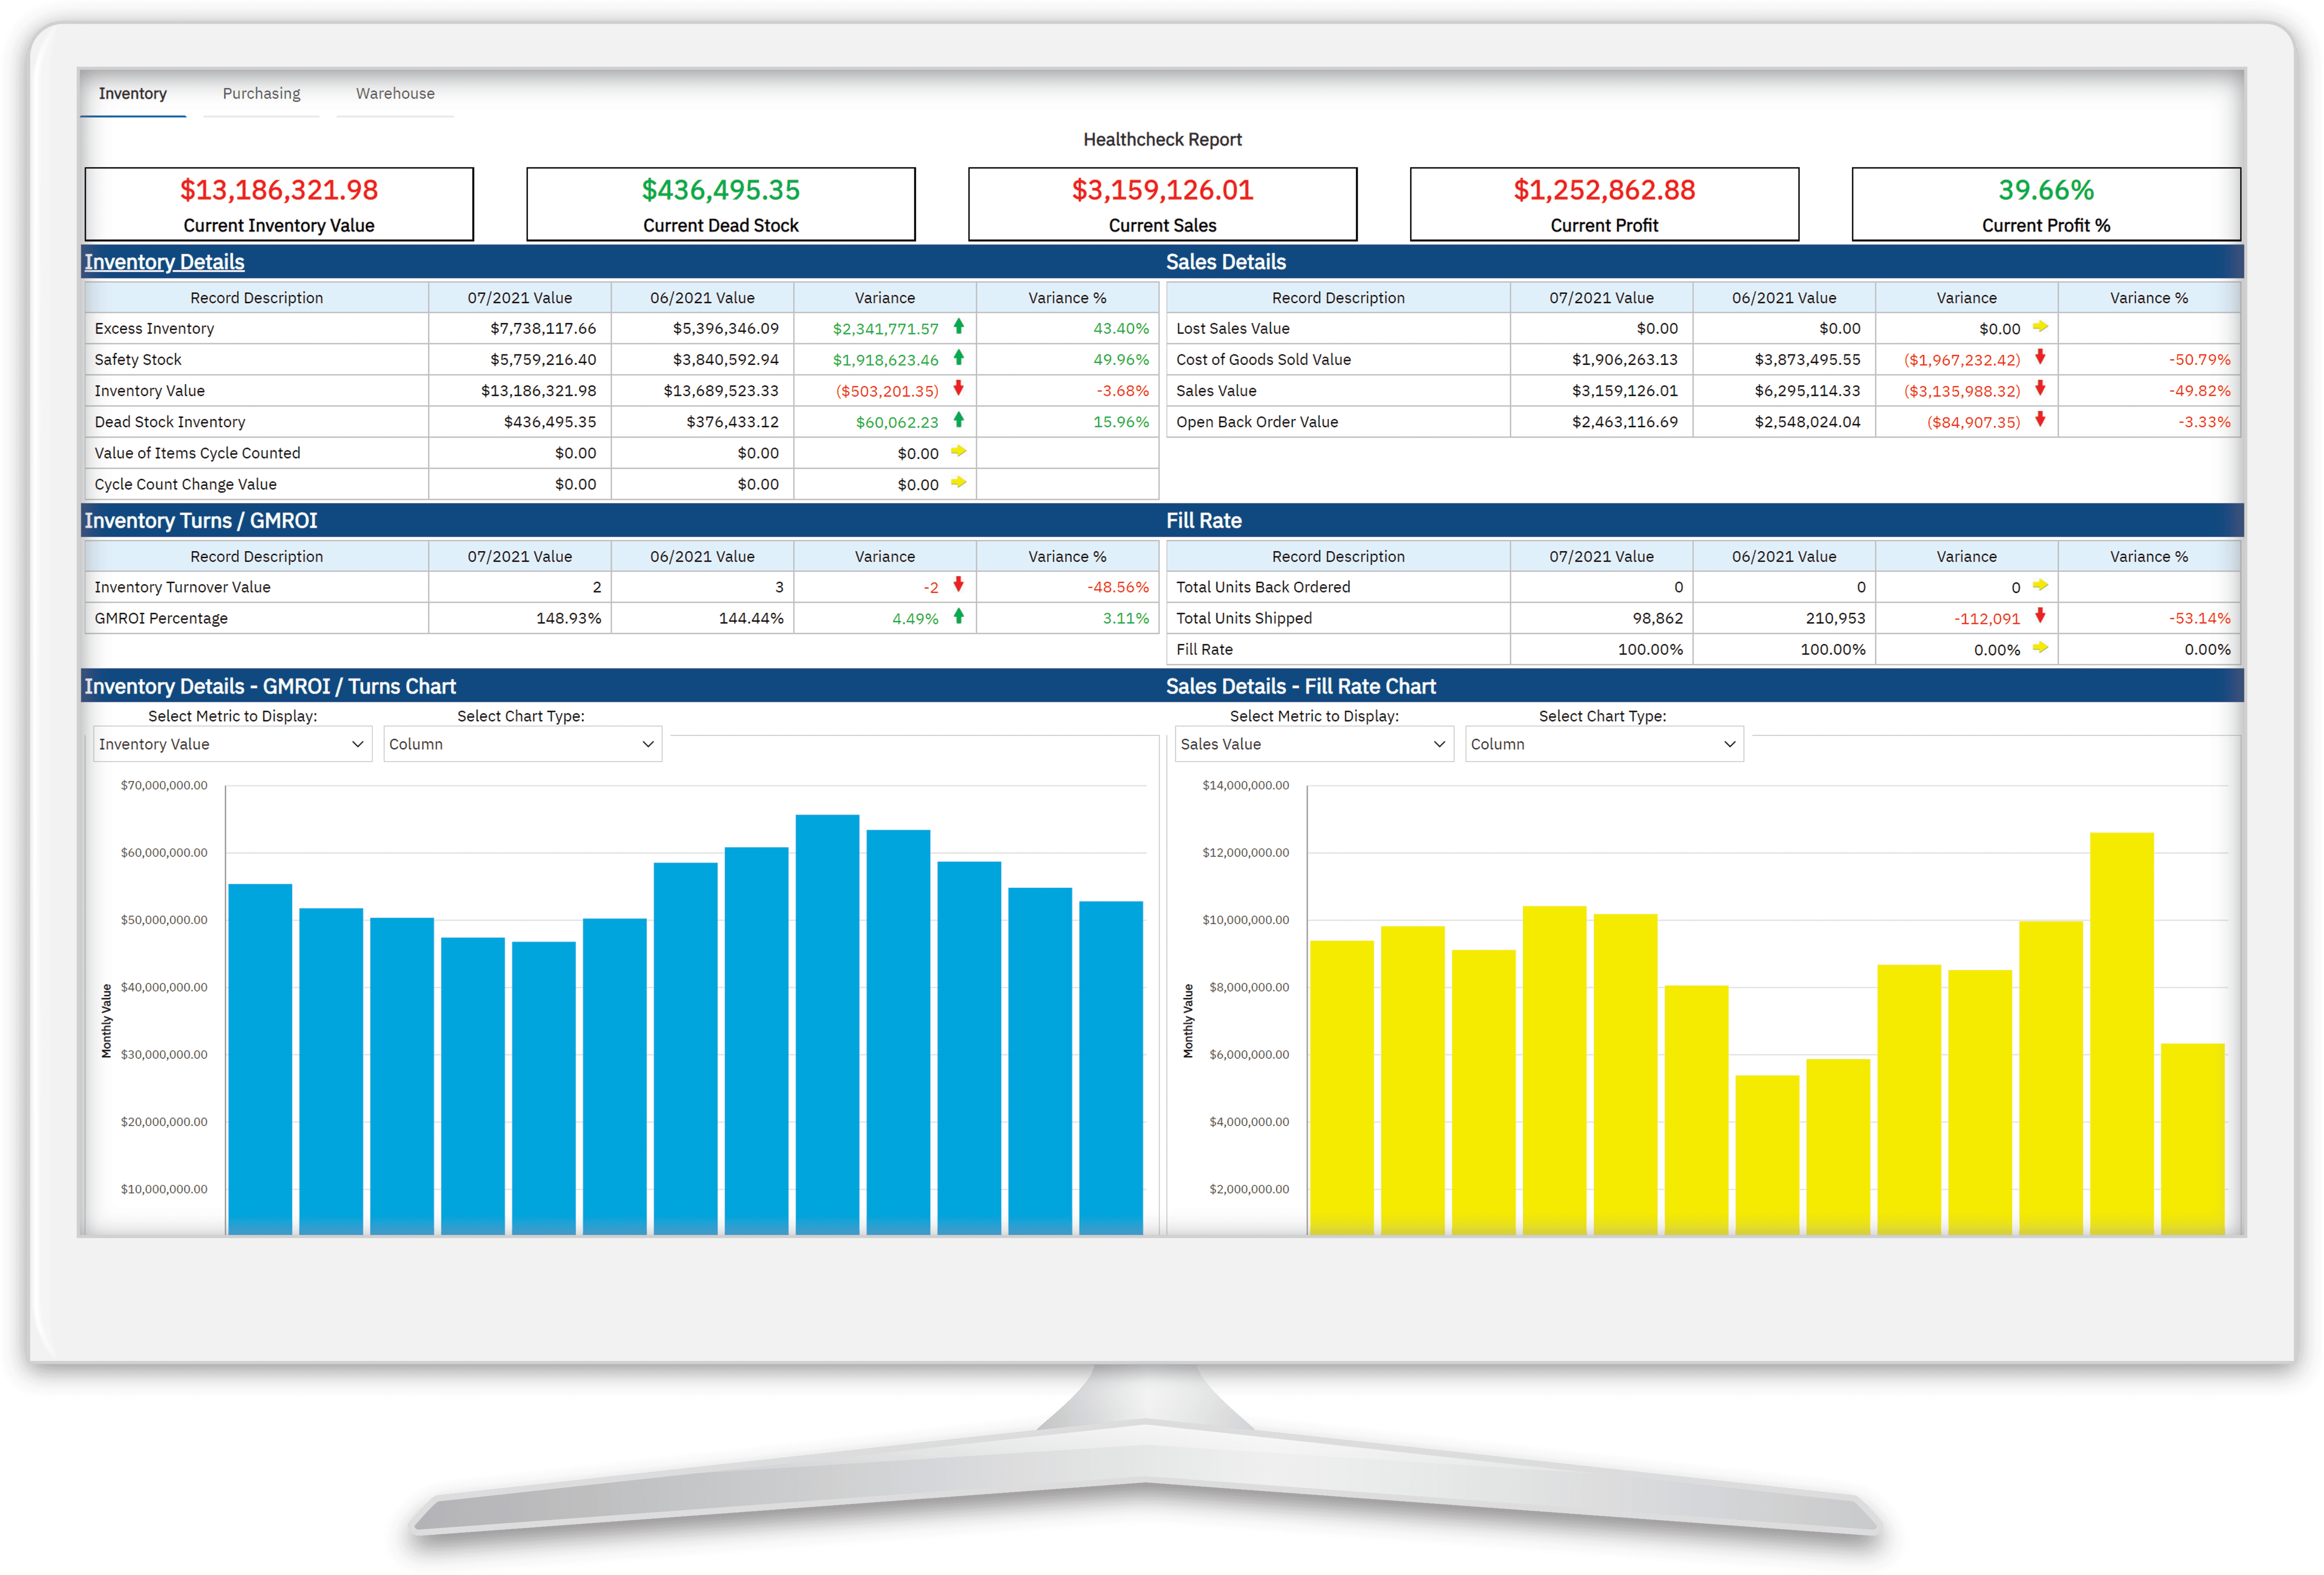Screen dimensions: 2324x1575
Task: Open the Purchasing tab
Action: coord(261,93)
